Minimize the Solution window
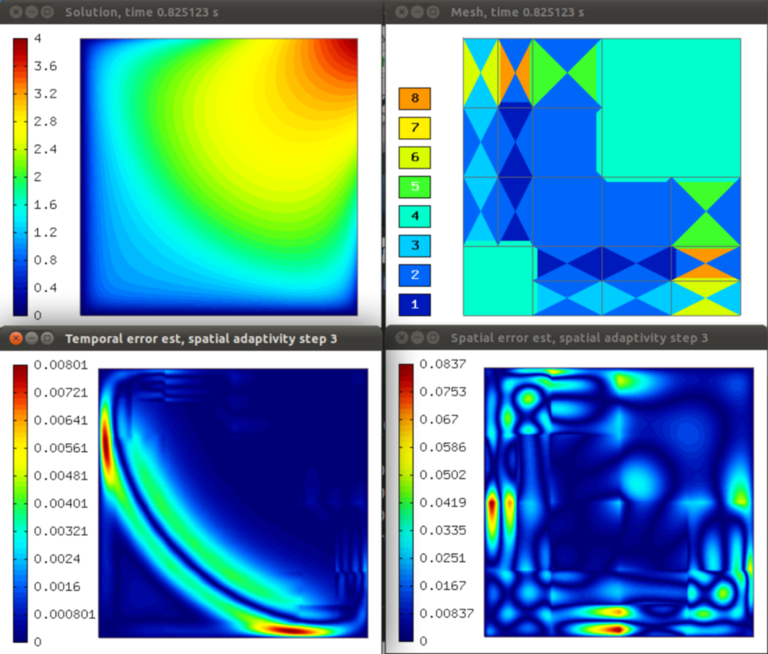Image resolution: width=768 pixels, height=654 pixels. (x=32, y=12)
